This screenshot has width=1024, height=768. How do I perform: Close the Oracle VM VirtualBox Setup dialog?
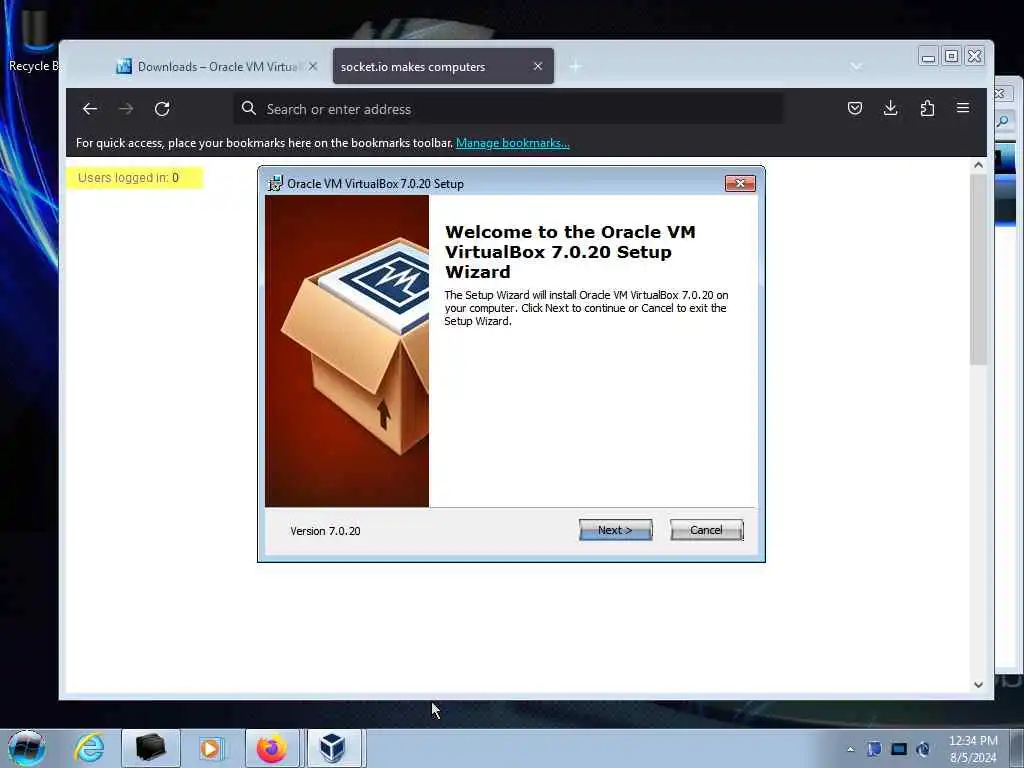click(740, 184)
